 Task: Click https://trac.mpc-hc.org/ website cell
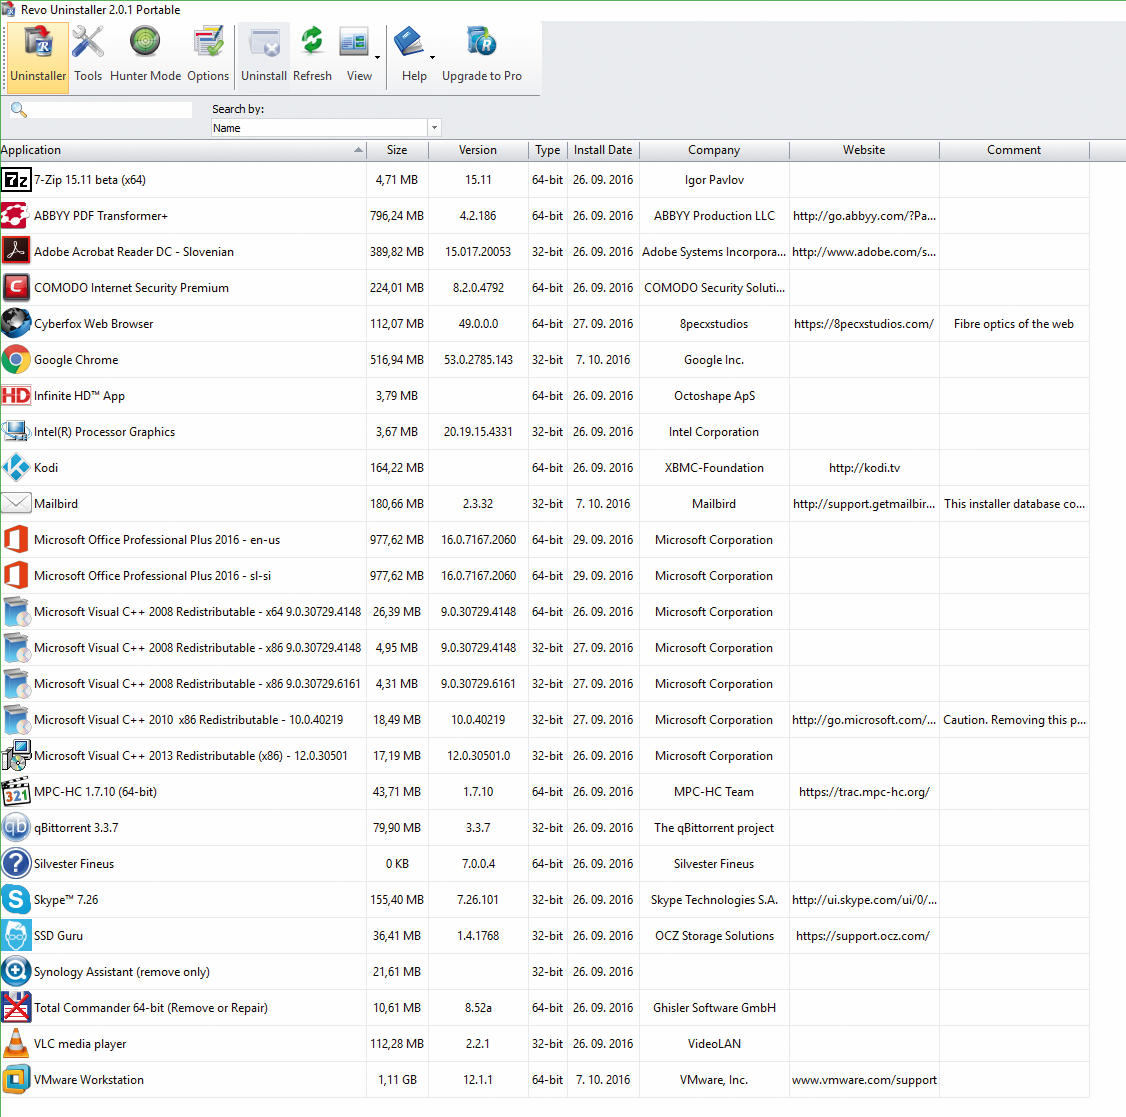pyautogui.click(x=864, y=792)
